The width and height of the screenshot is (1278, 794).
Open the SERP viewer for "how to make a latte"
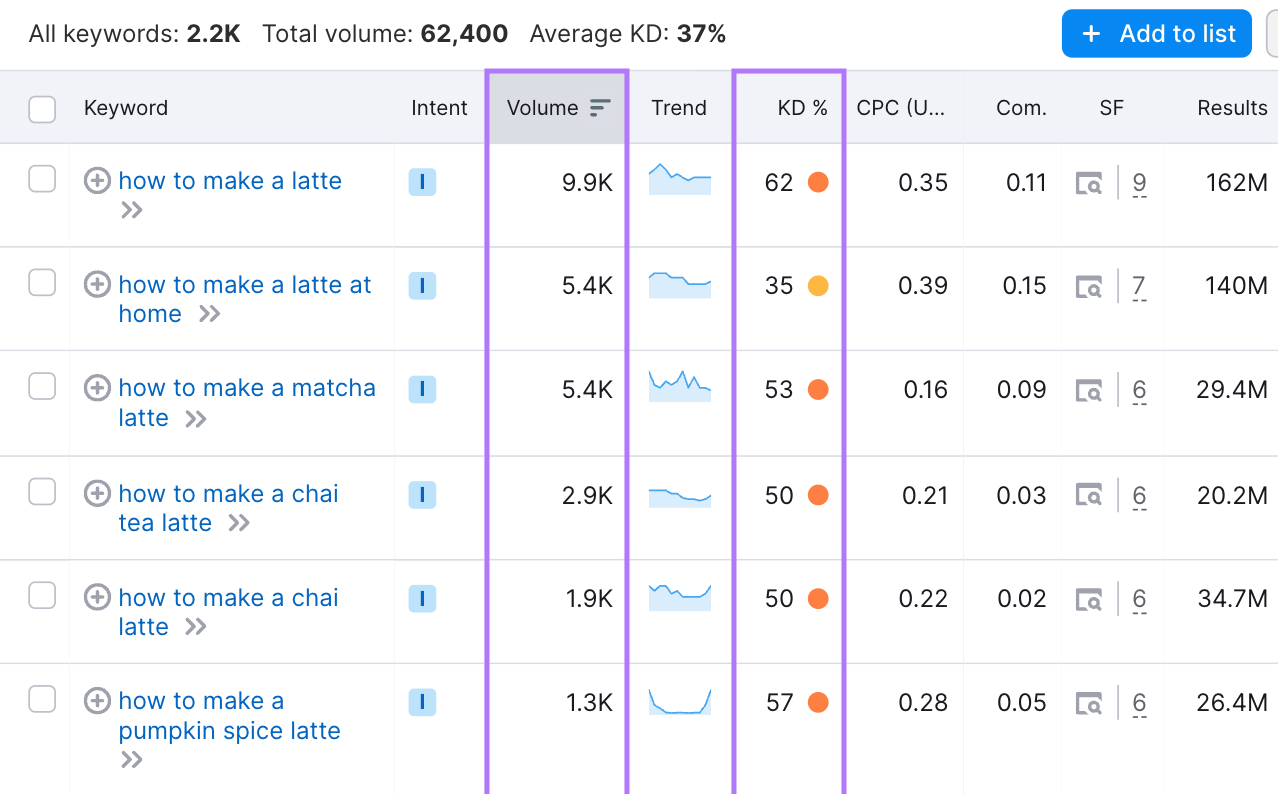click(x=1088, y=182)
